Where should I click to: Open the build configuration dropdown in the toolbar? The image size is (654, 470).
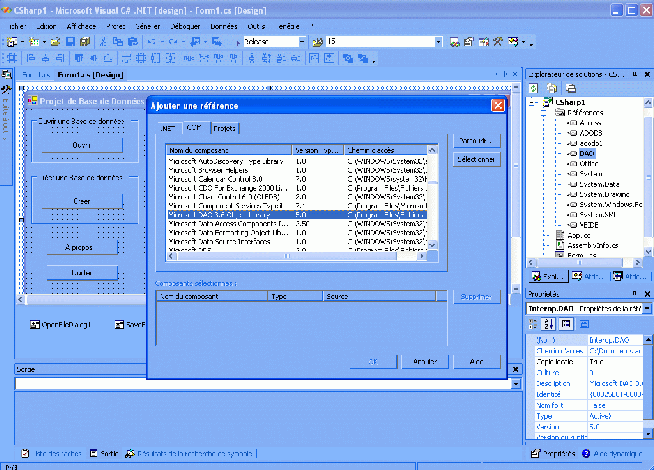[x=302, y=42]
